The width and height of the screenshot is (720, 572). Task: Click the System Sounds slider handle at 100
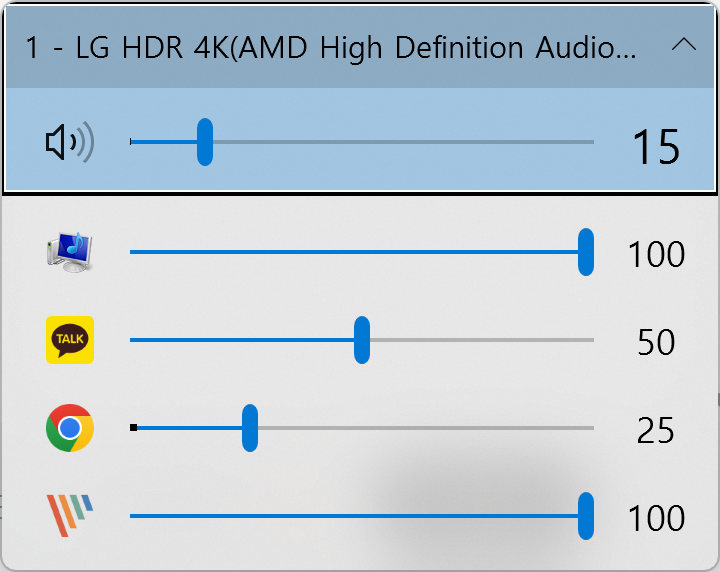586,252
